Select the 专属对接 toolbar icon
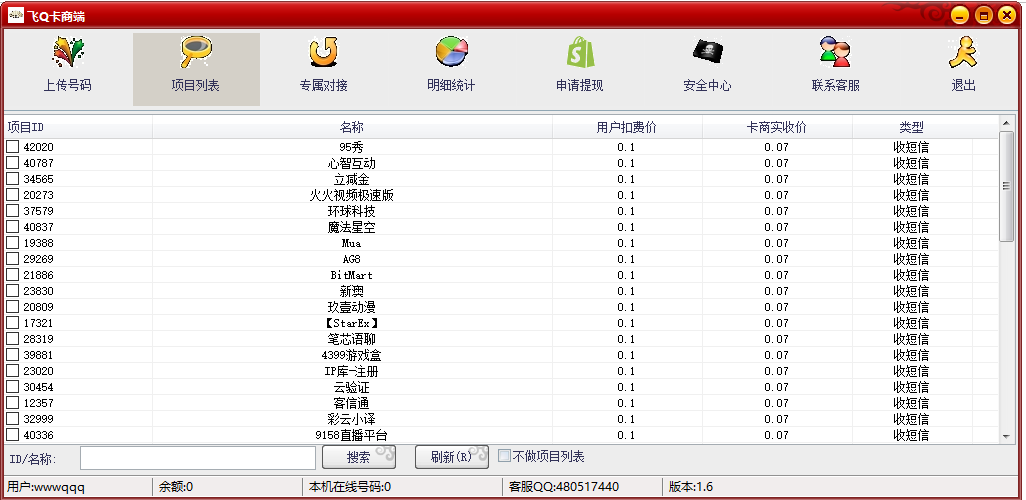Image resolution: width=1026 pixels, height=500 pixels. pos(323,53)
